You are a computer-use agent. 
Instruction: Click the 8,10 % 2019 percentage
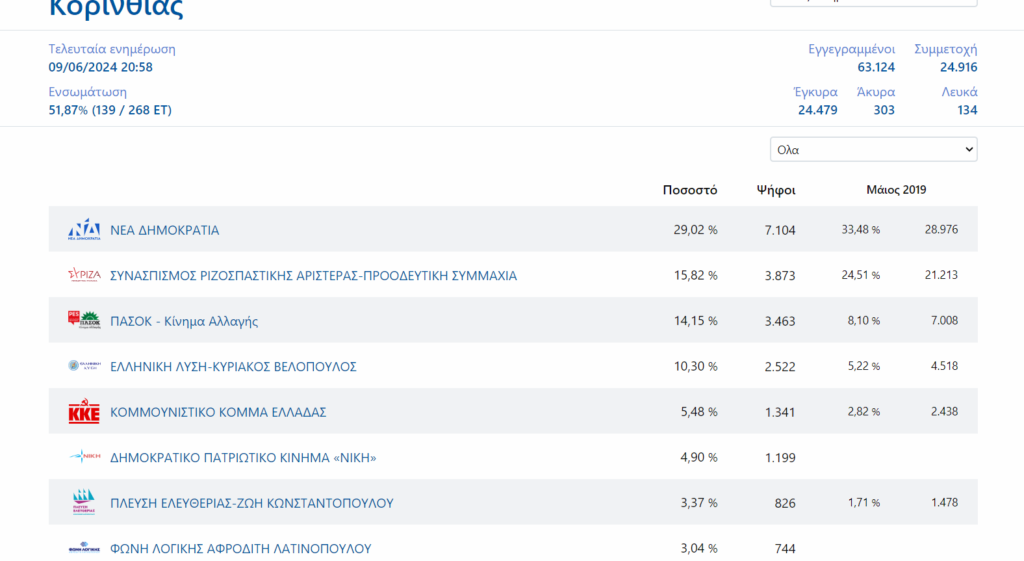coord(863,320)
